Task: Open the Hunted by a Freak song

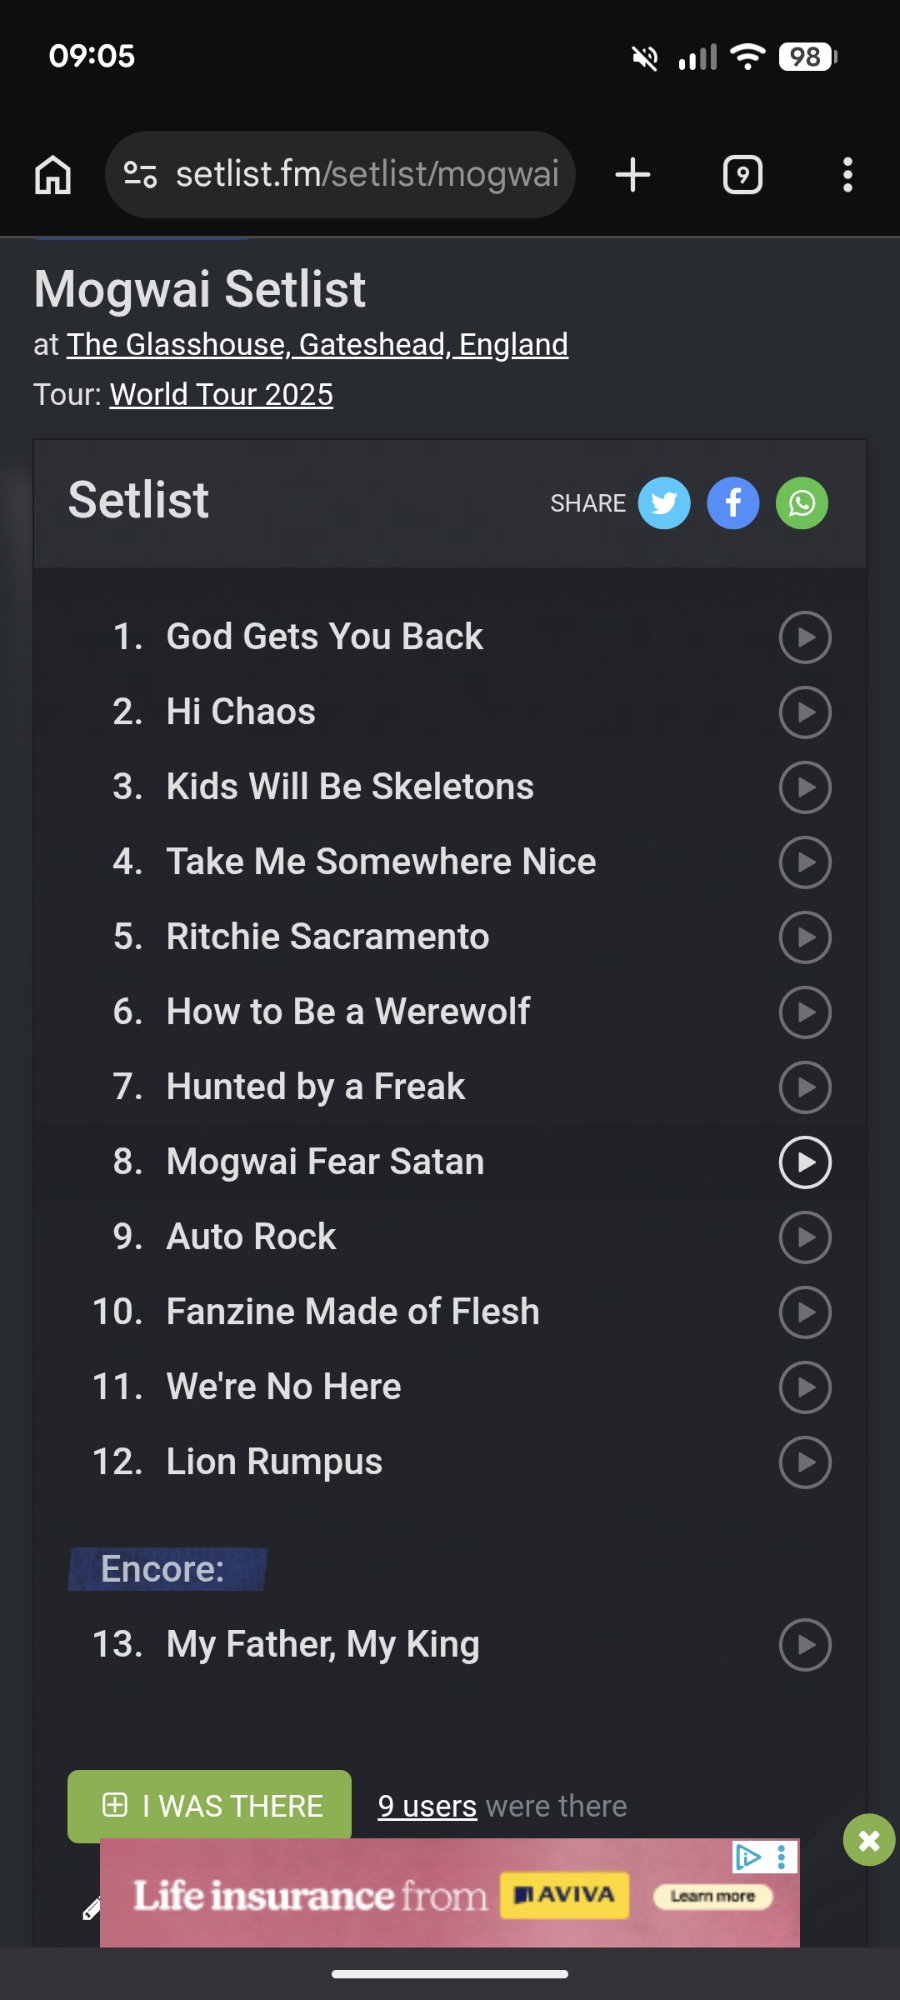Action: tap(315, 1087)
